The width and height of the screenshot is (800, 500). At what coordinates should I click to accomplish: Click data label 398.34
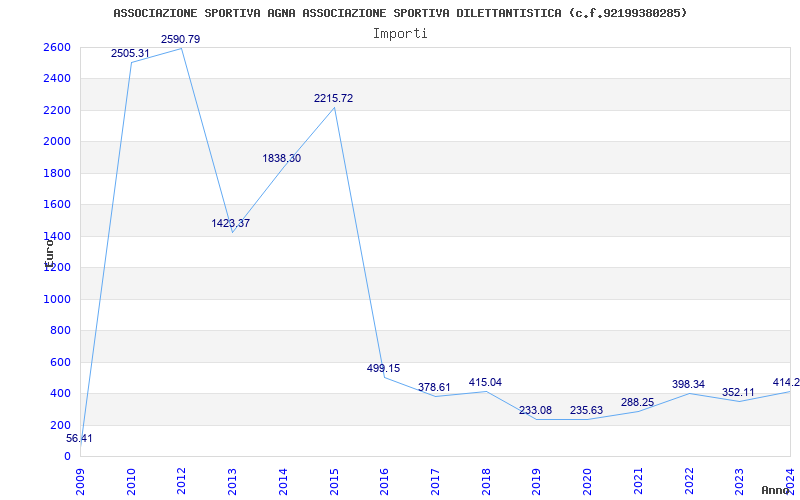point(688,384)
